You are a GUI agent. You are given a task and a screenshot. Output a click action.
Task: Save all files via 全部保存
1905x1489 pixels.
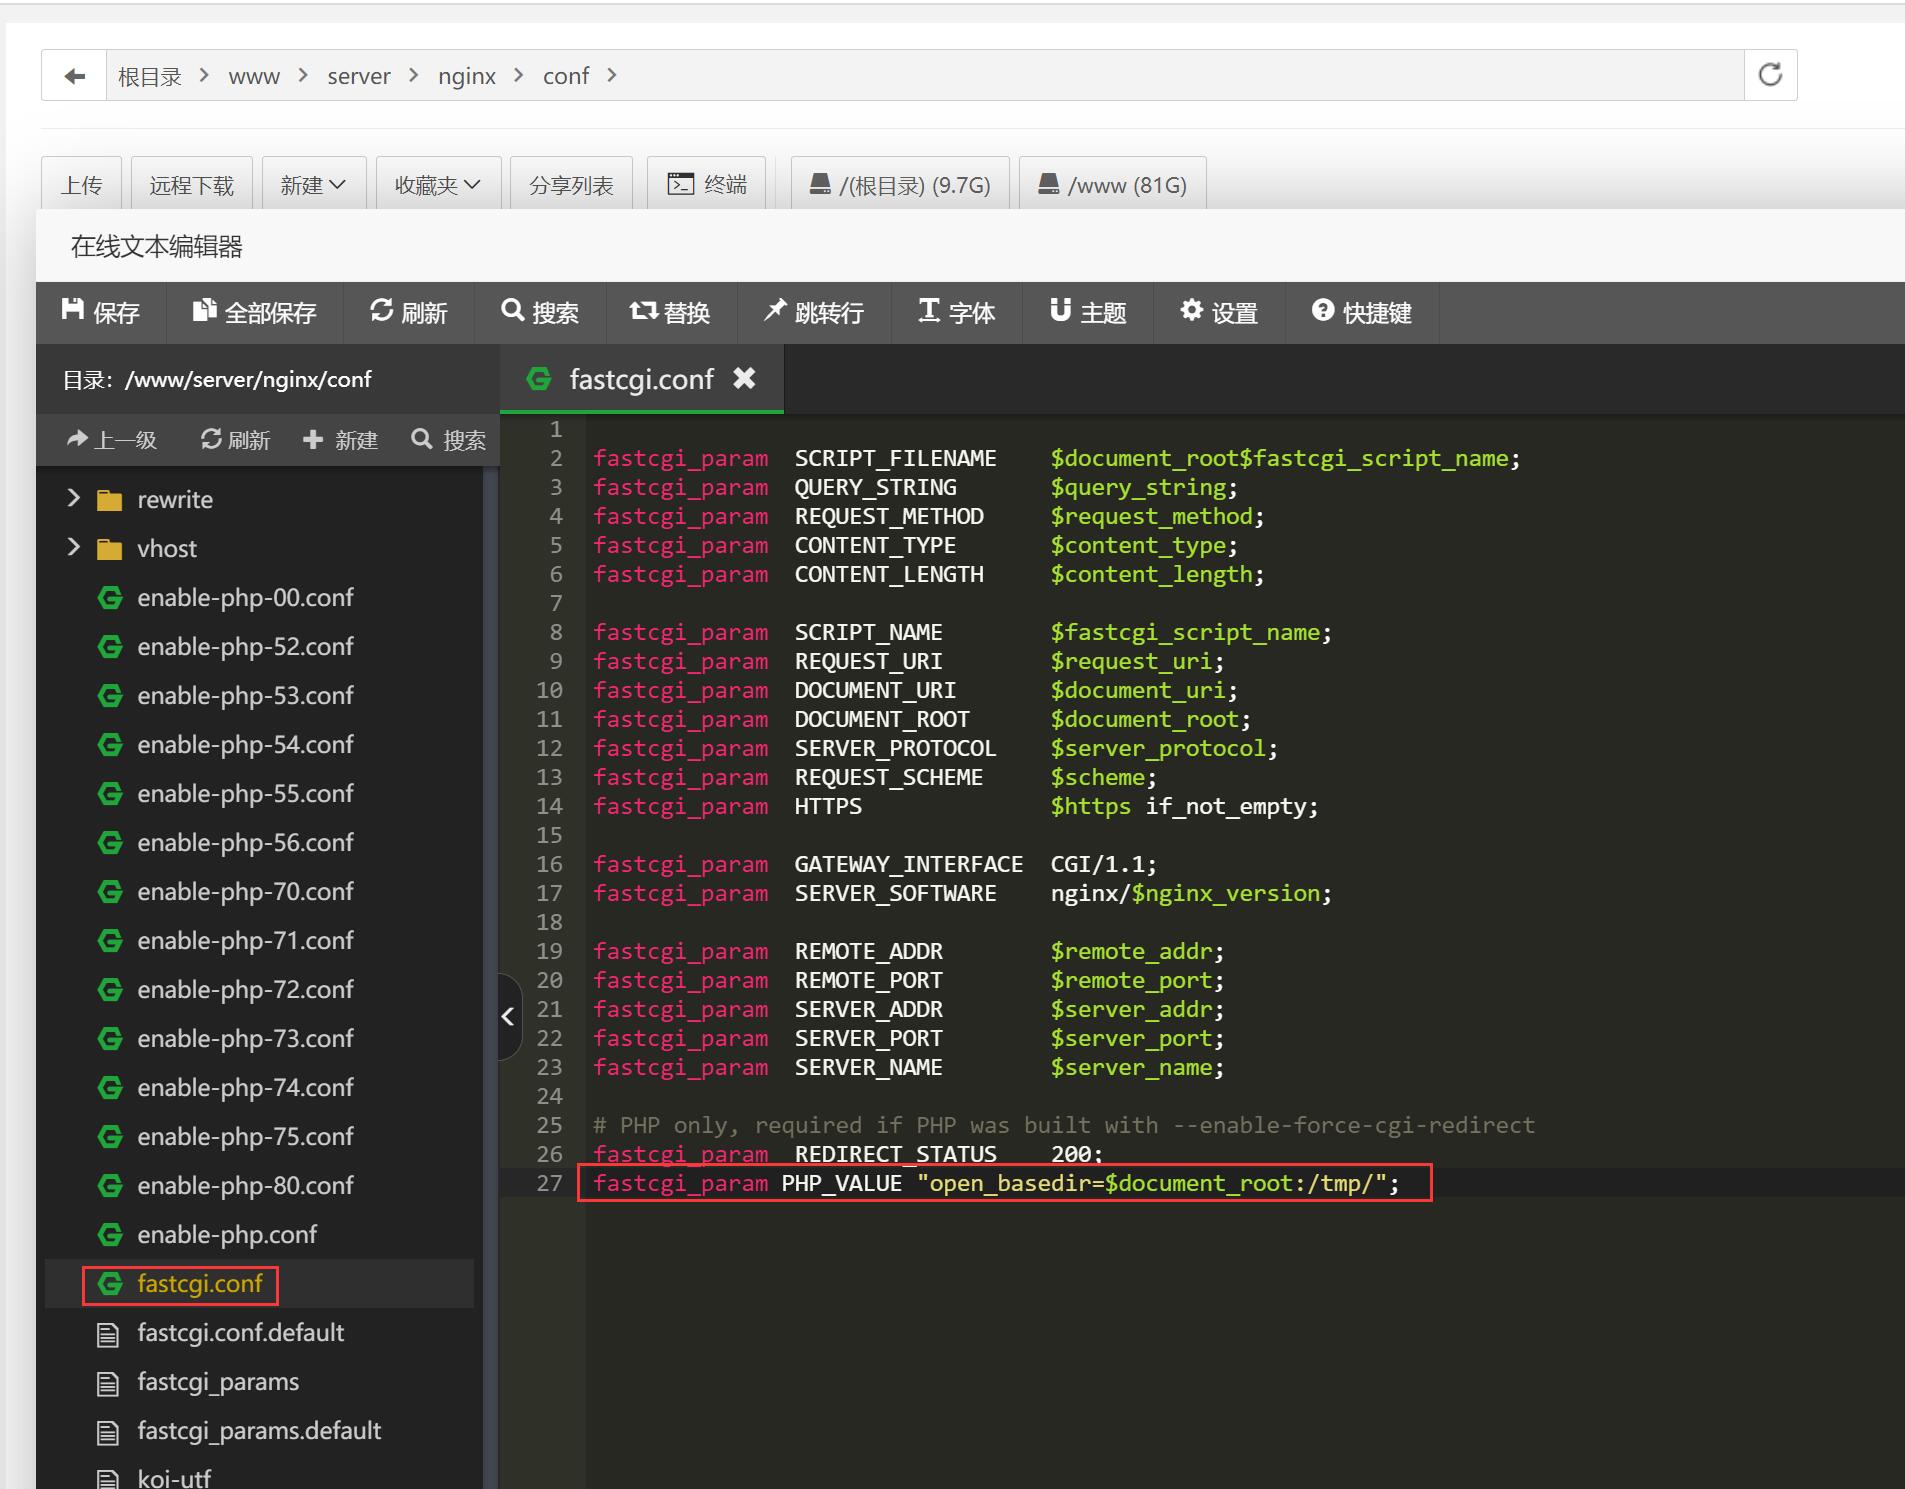254,313
